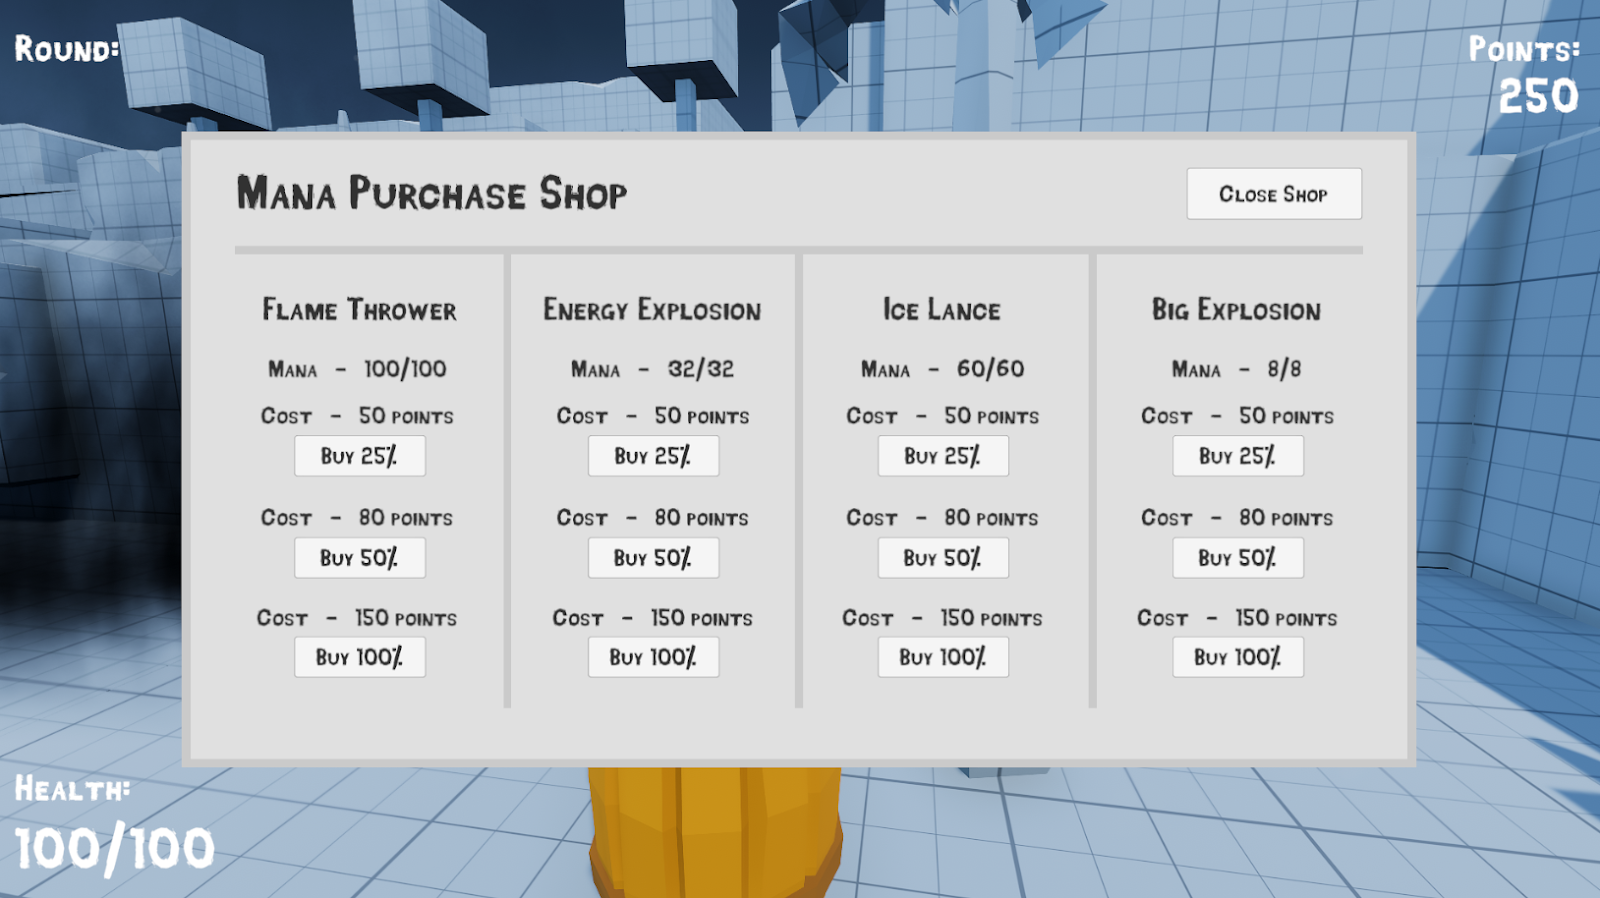1600x898 pixels.
Task: Buy 25% mana for Big Explosion
Action: click(1238, 456)
